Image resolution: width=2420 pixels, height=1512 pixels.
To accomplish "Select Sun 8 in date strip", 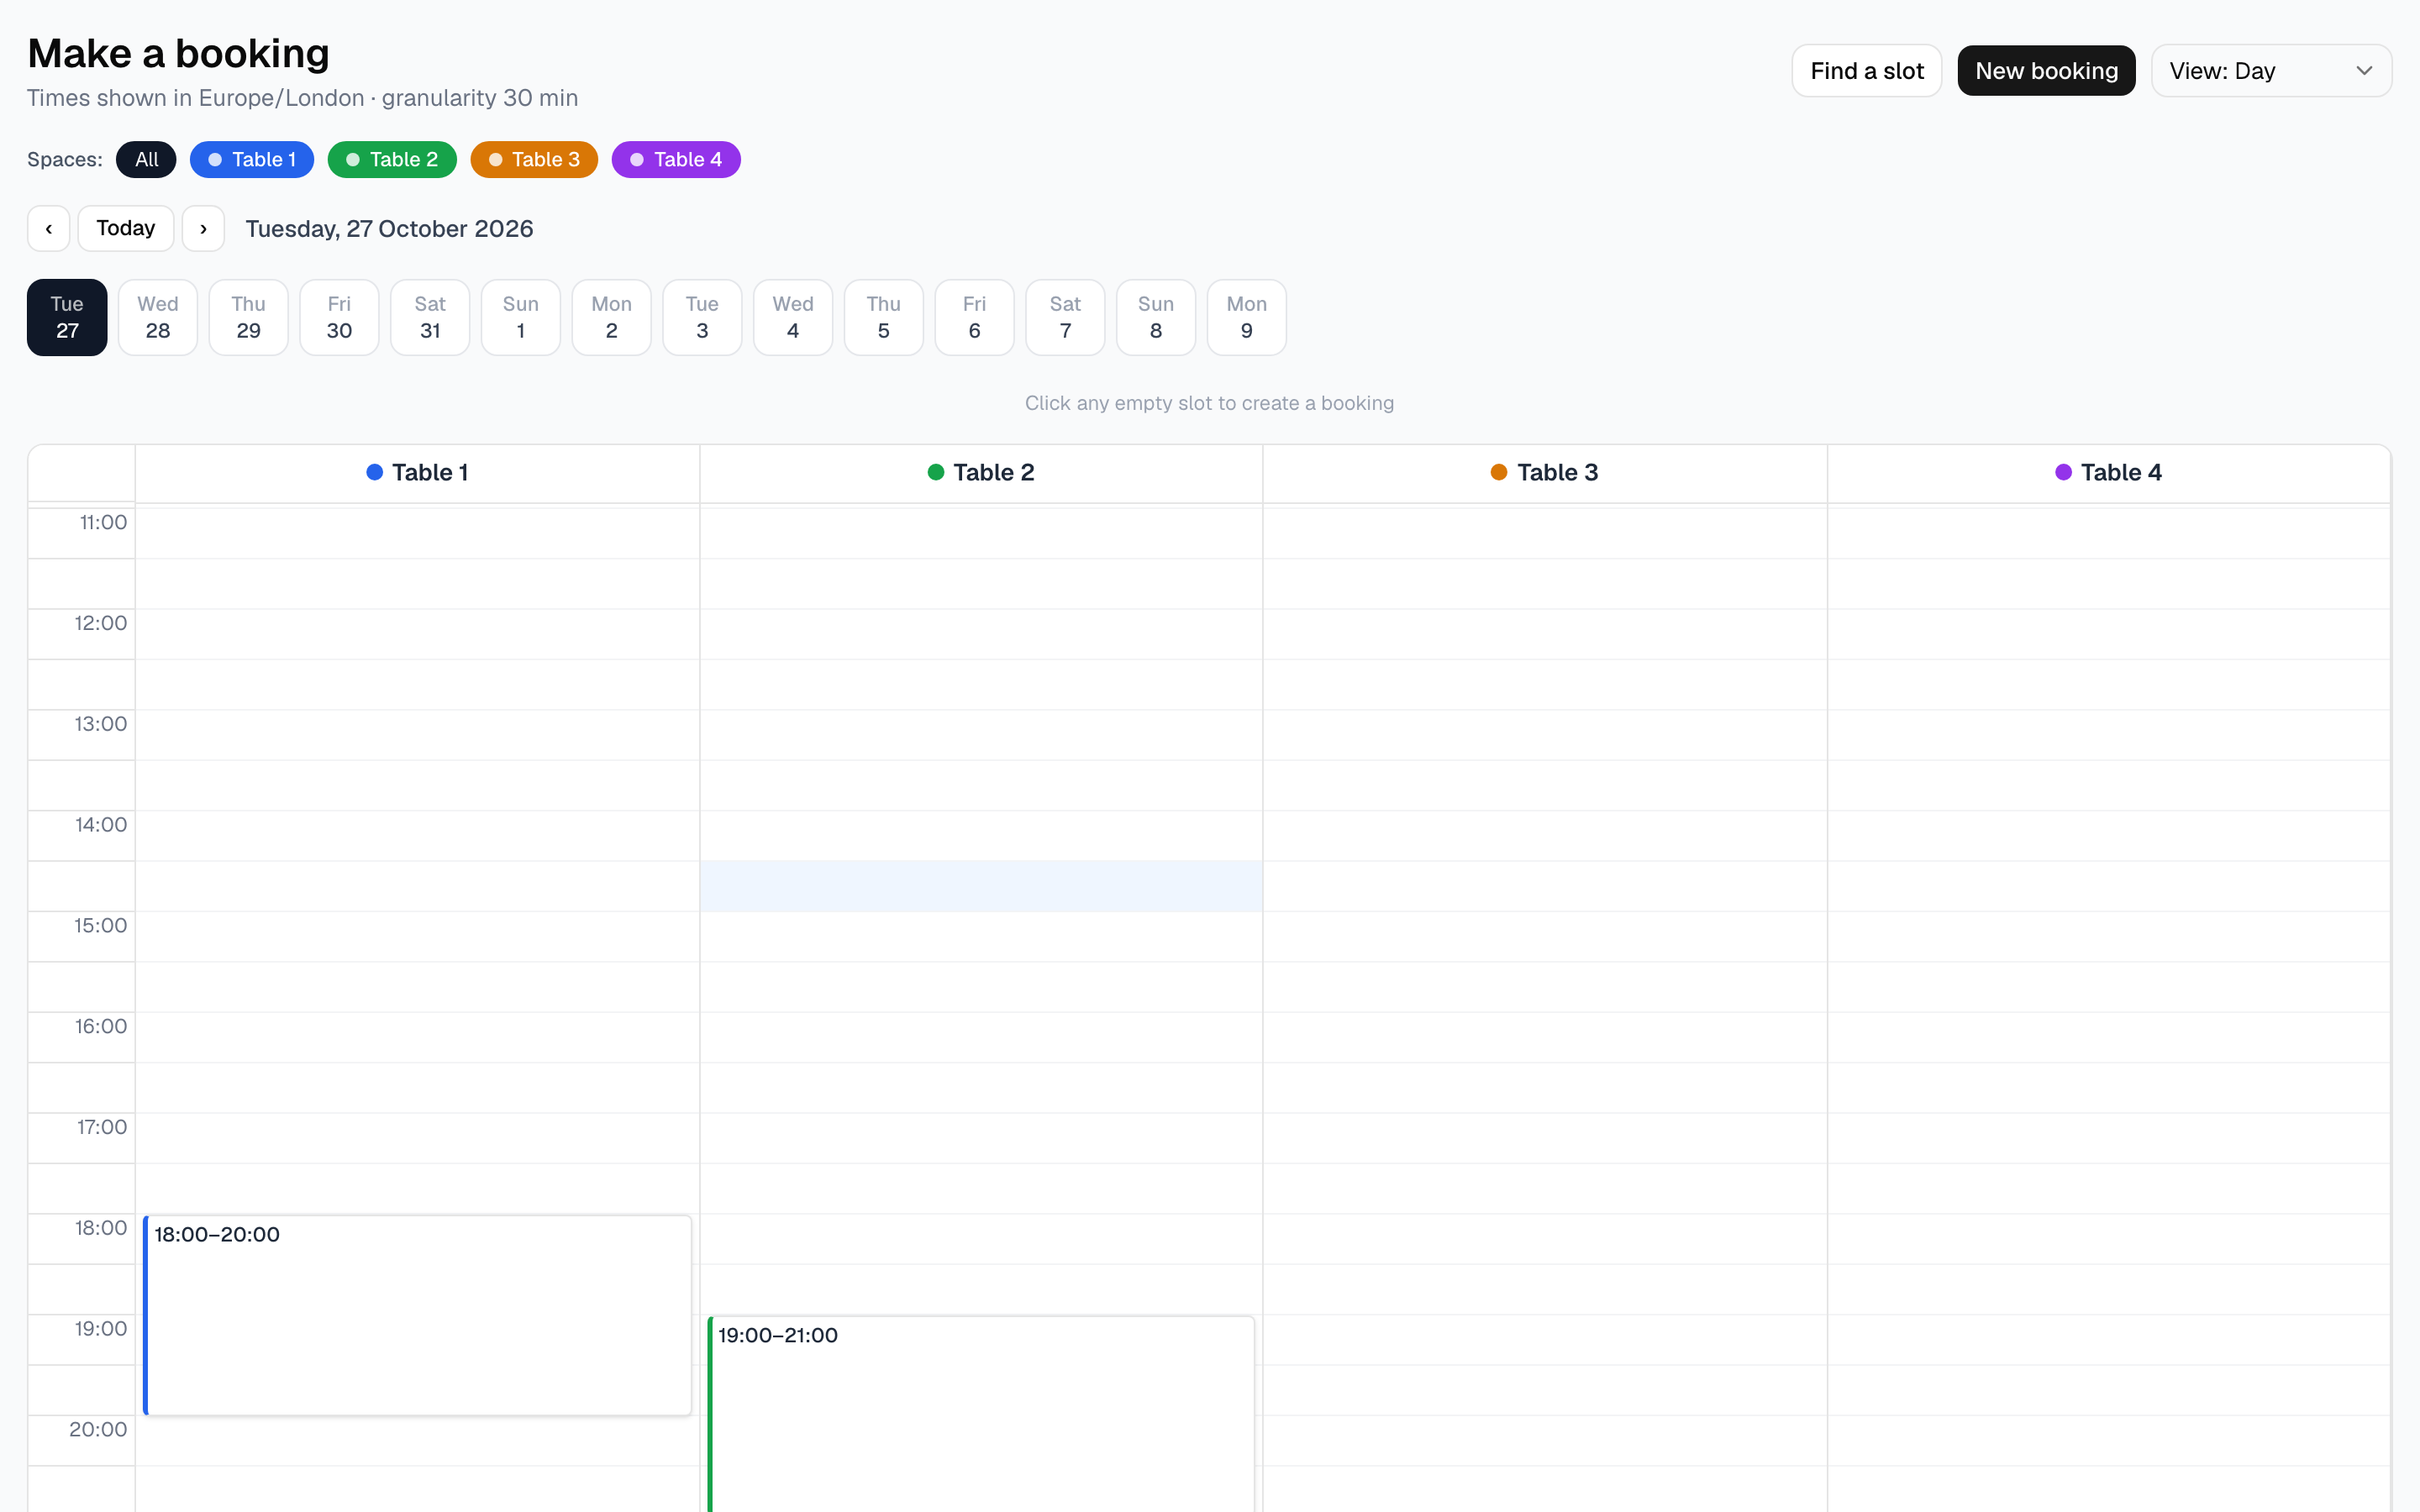I will point(1156,317).
